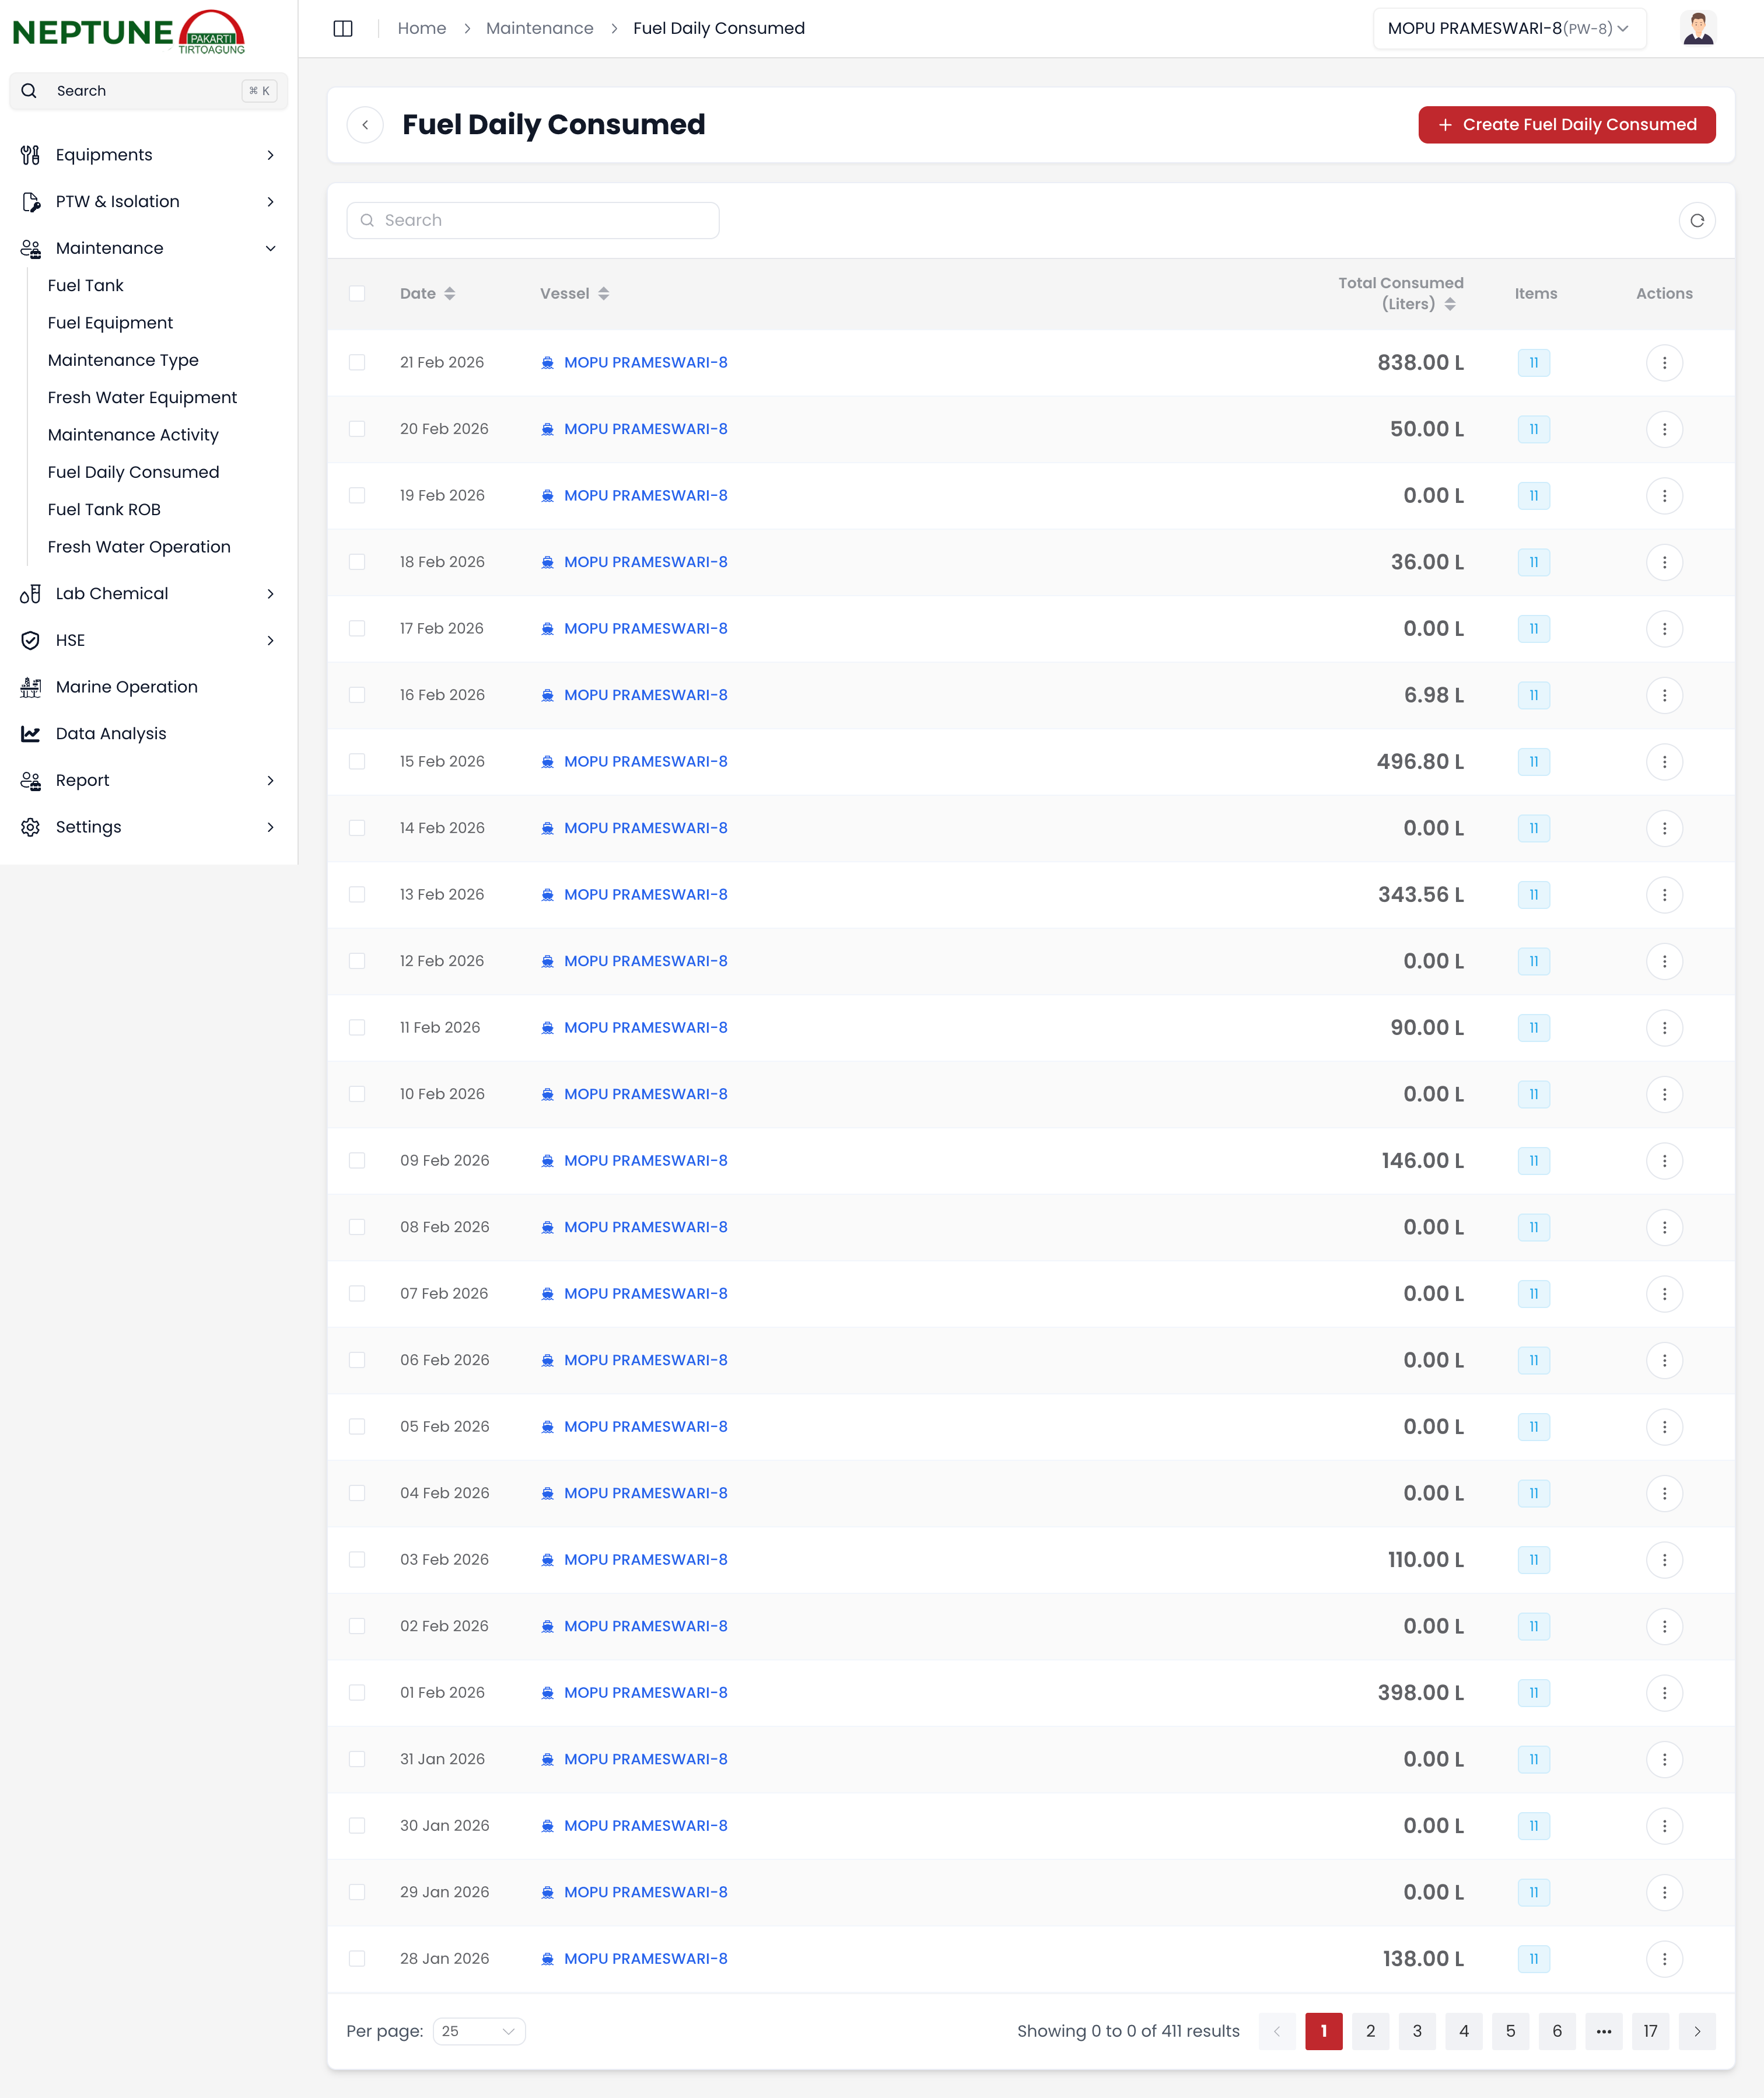Select Fresh Water Operation menu item

[x=139, y=547]
